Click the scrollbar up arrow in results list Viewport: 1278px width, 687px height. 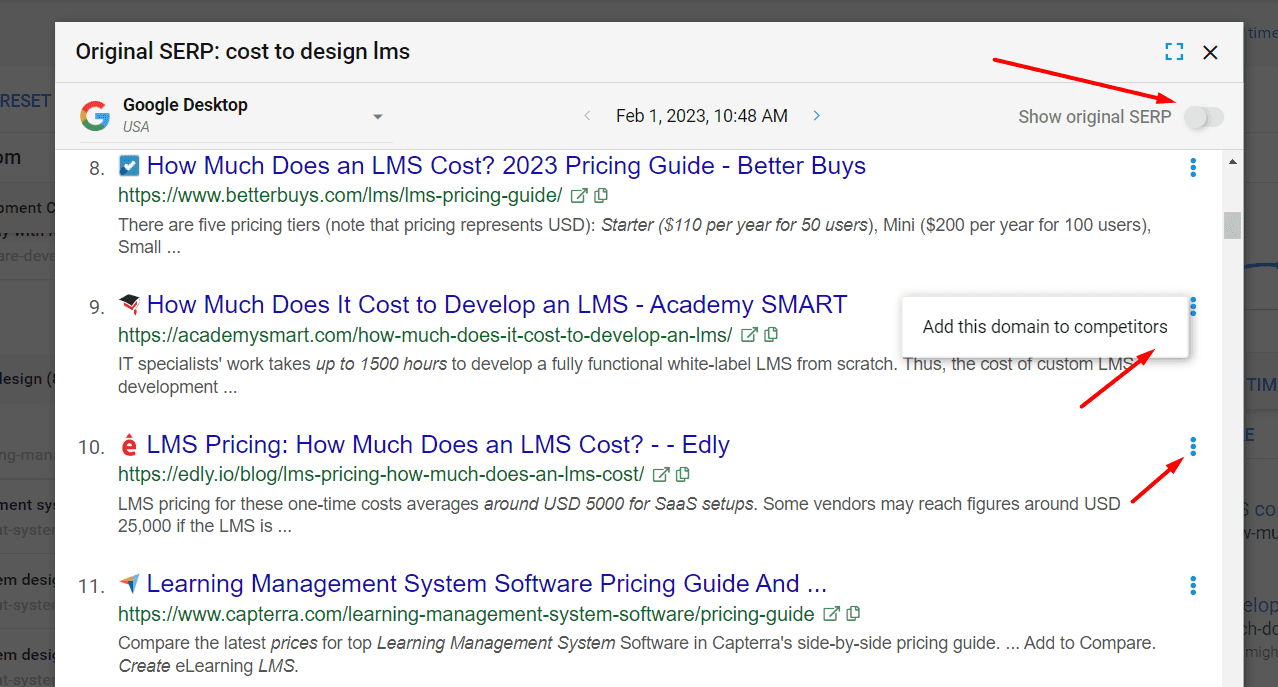(1232, 162)
